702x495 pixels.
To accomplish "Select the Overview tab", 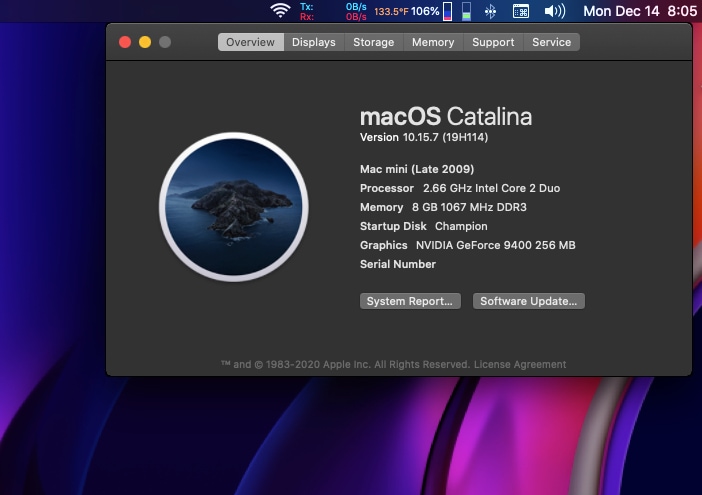I will (251, 42).
